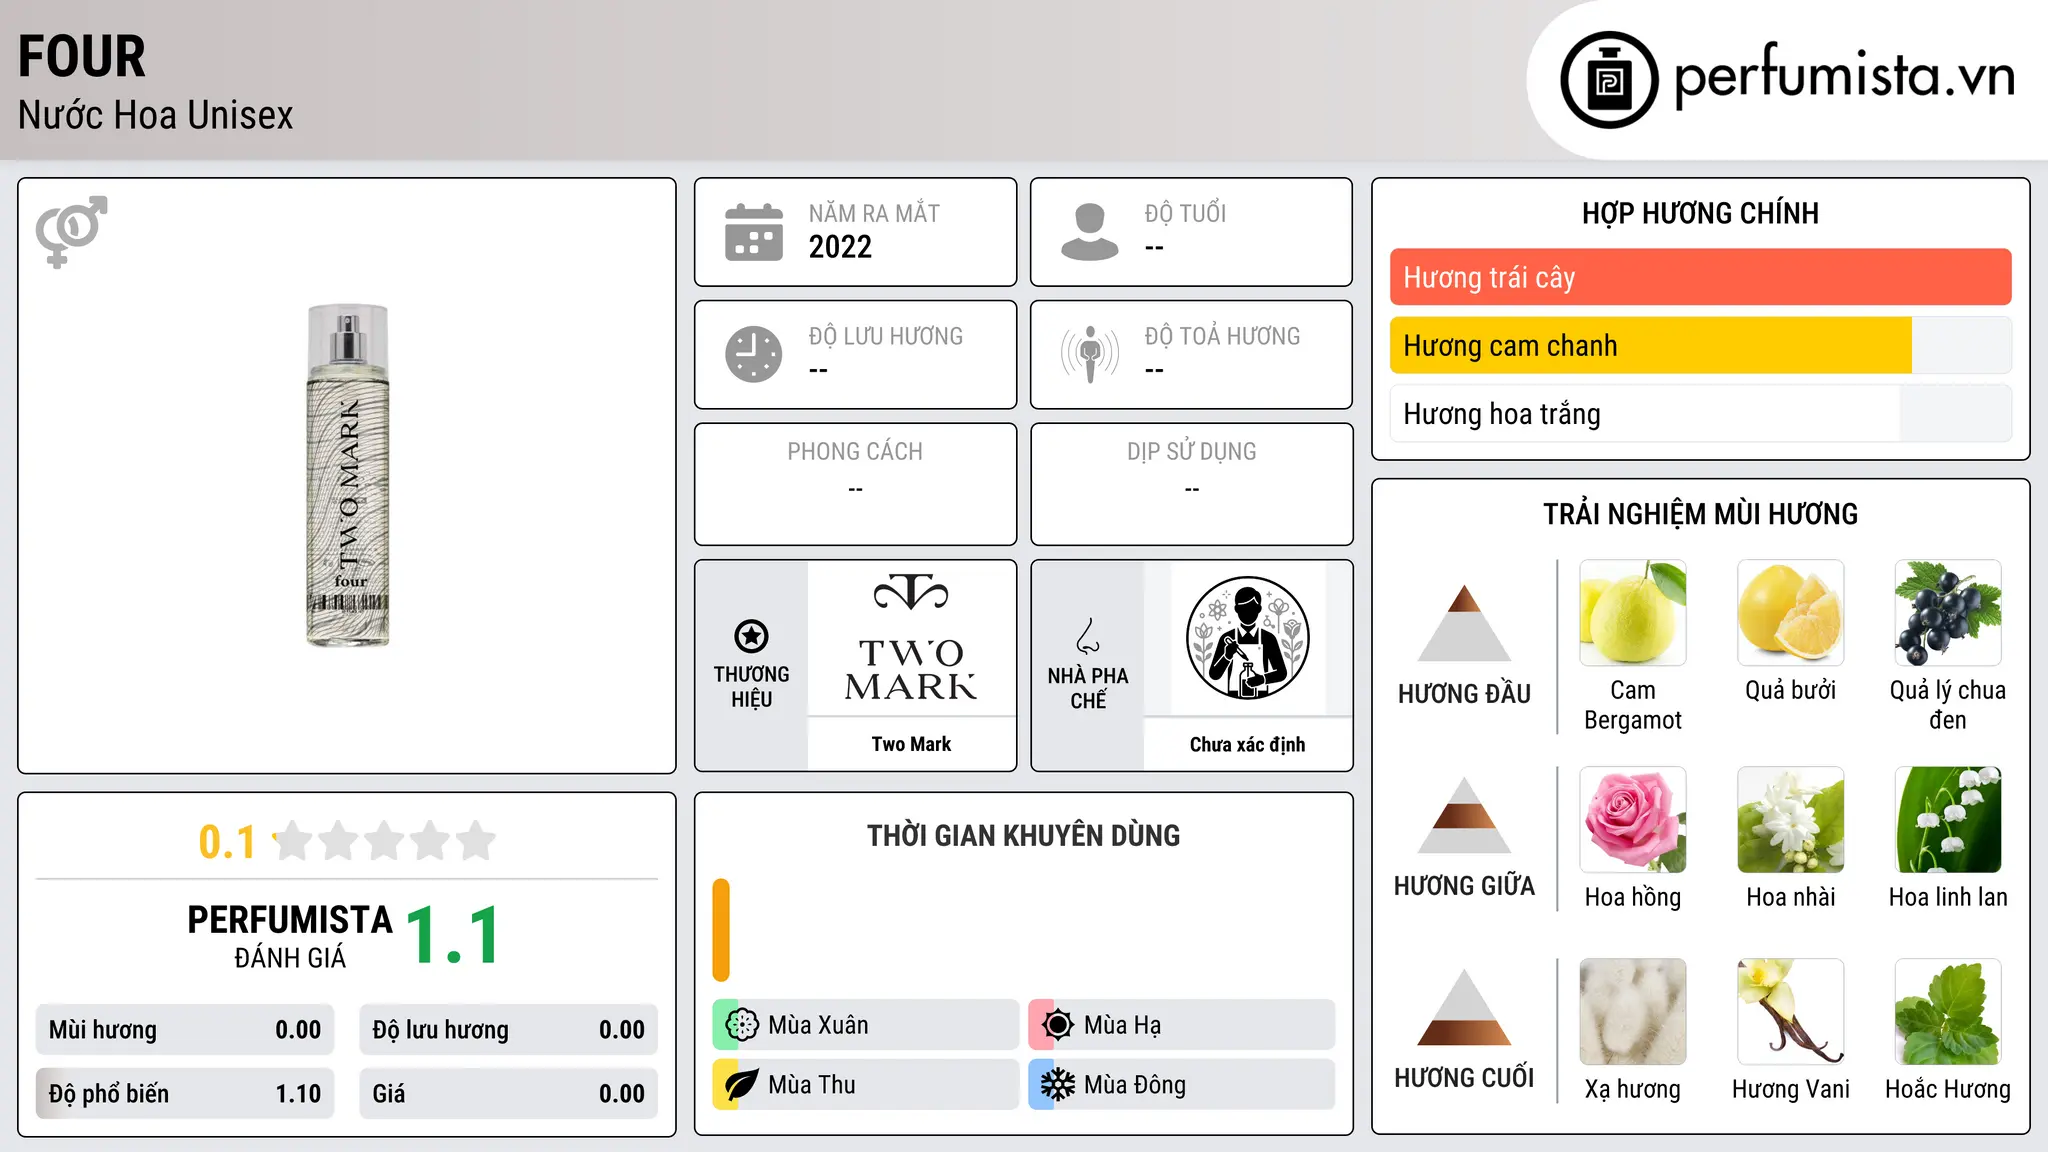Click the FOUR perfume title
The image size is (2048, 1152).
coord(82,56)
